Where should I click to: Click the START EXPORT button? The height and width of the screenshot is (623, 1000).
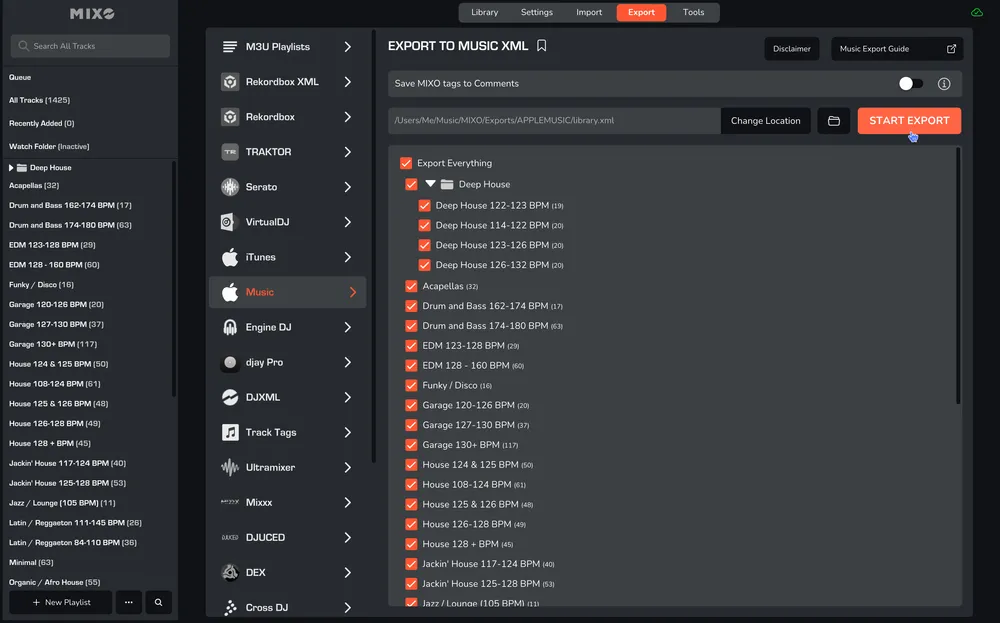coord(908,120)
